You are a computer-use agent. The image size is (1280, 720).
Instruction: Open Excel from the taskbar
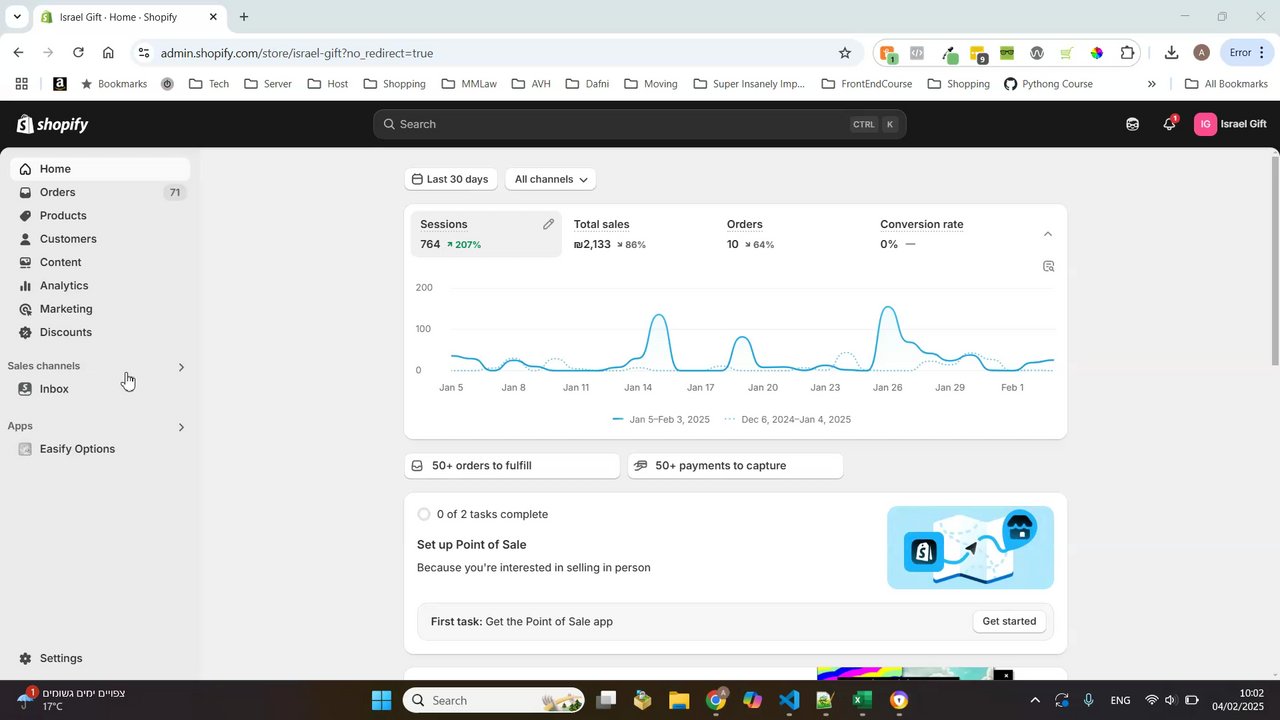[x=862, y=700]
